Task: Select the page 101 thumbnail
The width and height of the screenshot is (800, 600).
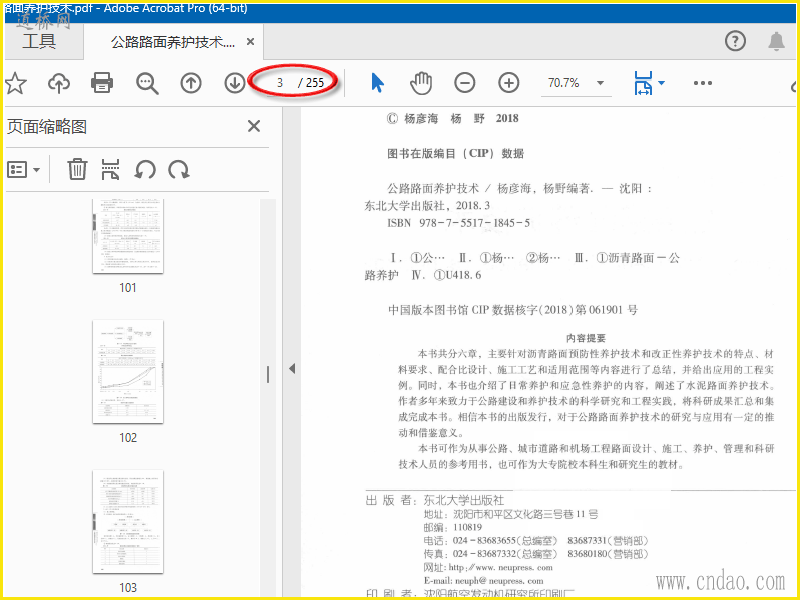Action: 128,236
